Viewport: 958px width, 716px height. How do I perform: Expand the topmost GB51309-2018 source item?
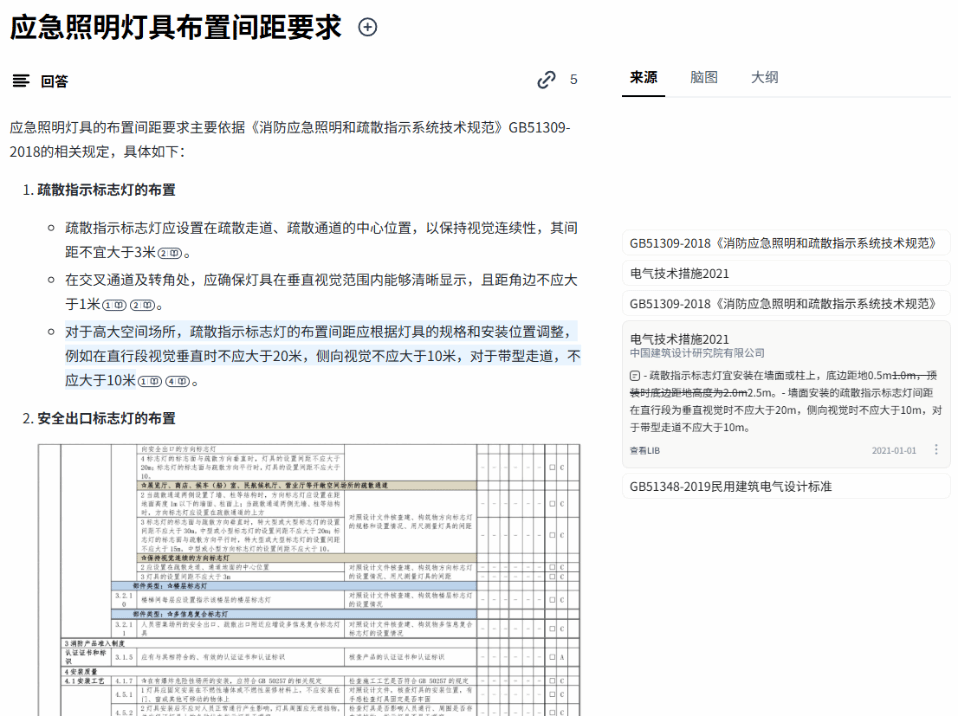pos(785,243)
